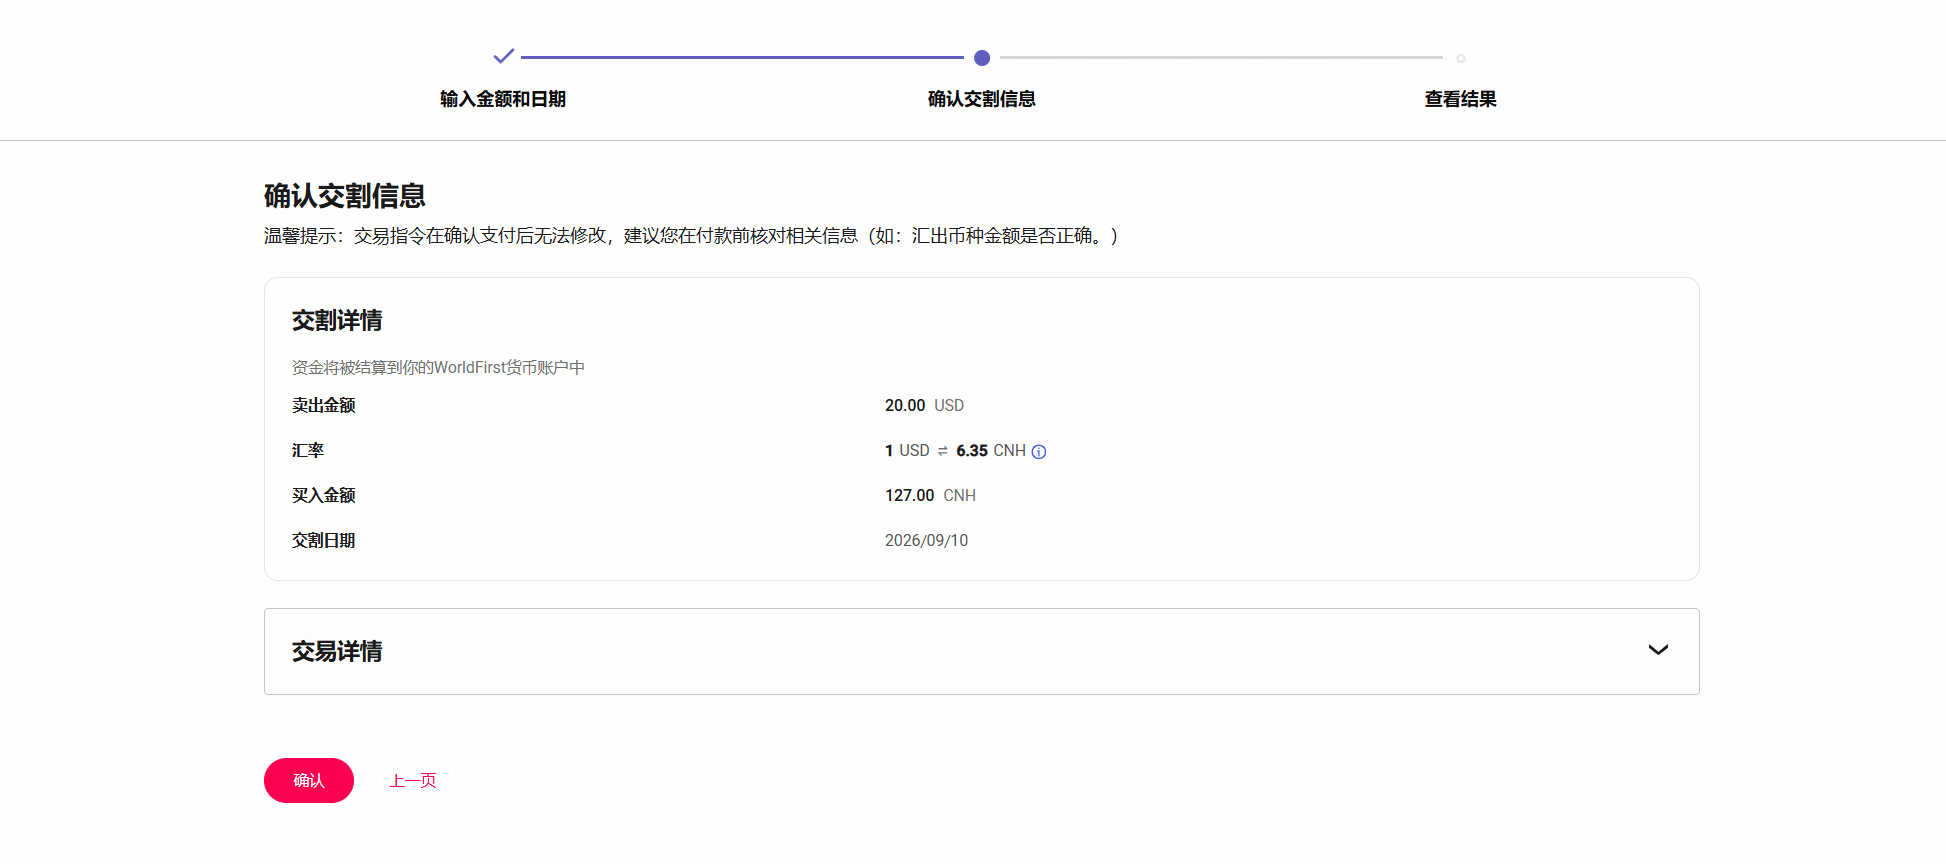Click the 确认 button
This screenshot has width=1946, height=864.
[309, 780]
